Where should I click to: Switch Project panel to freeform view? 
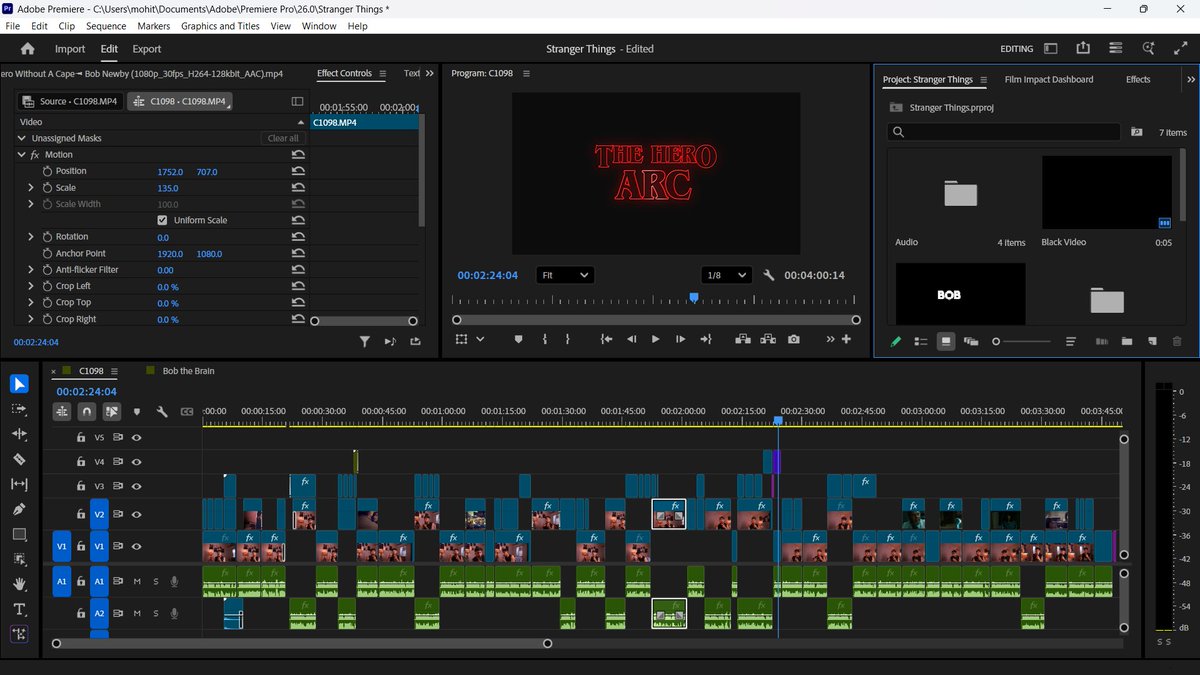pos(971,341)
